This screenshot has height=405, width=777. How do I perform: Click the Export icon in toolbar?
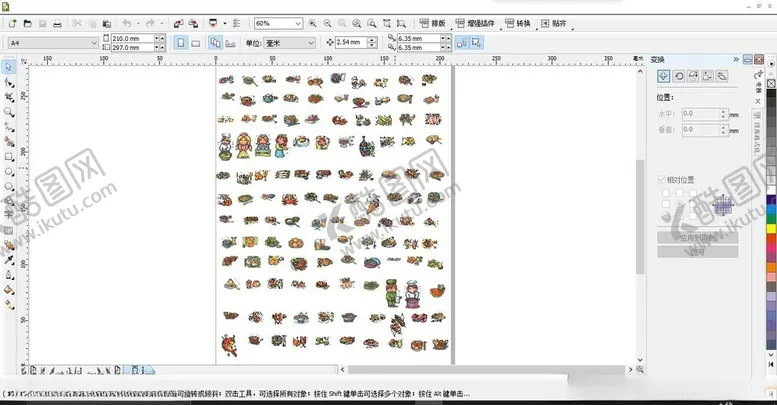[x=193, y=23]
